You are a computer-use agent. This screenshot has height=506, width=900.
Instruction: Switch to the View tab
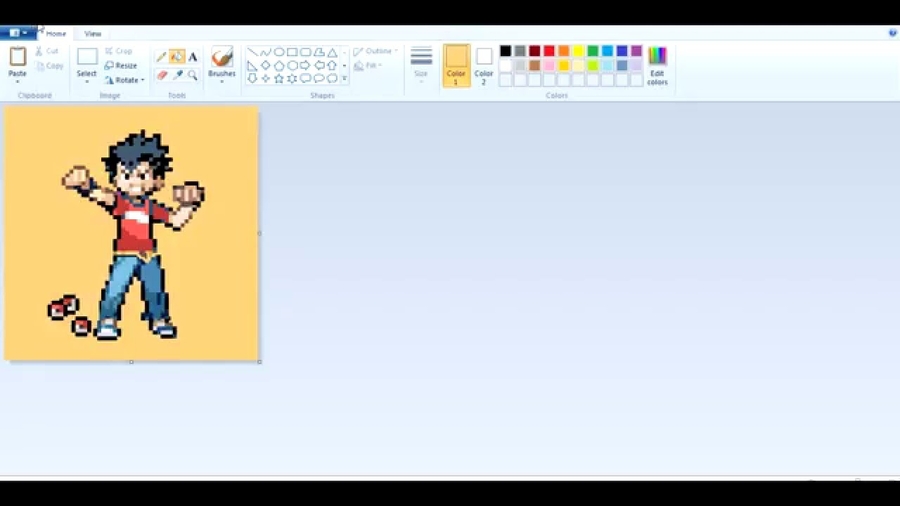(92, 33)
